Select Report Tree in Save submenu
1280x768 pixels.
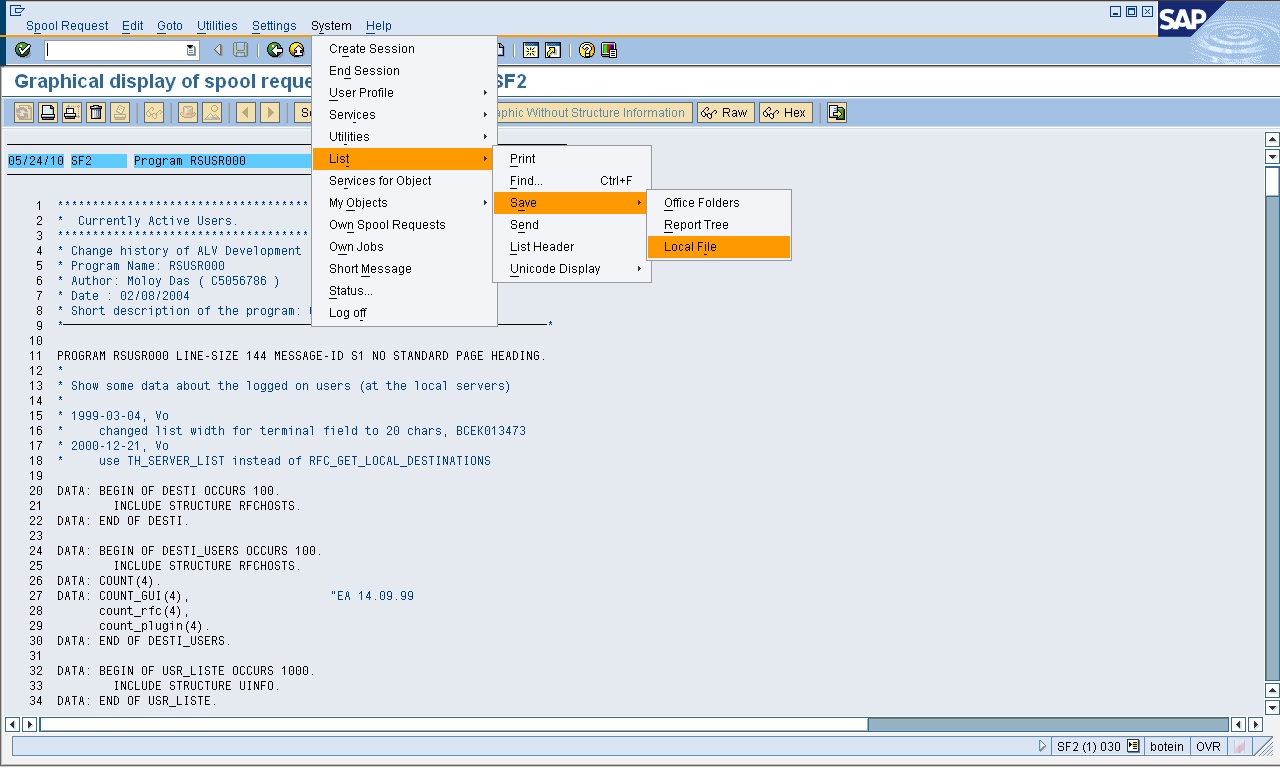(x=719, y=225)
